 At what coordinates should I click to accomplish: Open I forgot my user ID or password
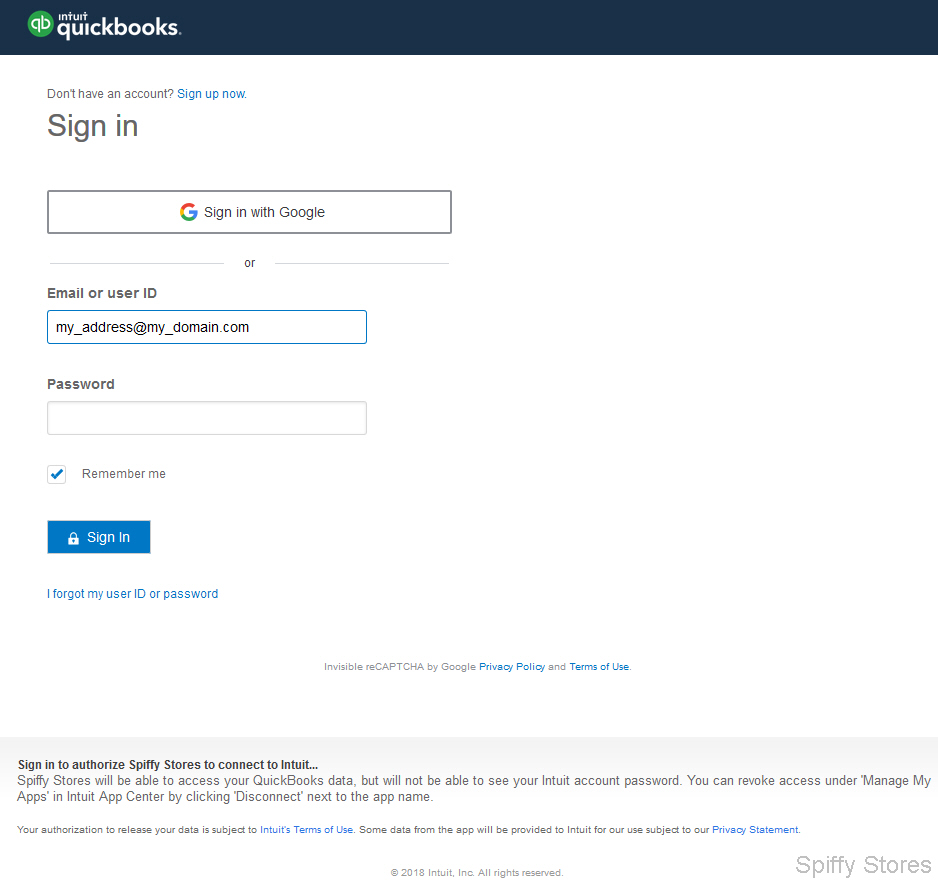[x=133, y=593]
